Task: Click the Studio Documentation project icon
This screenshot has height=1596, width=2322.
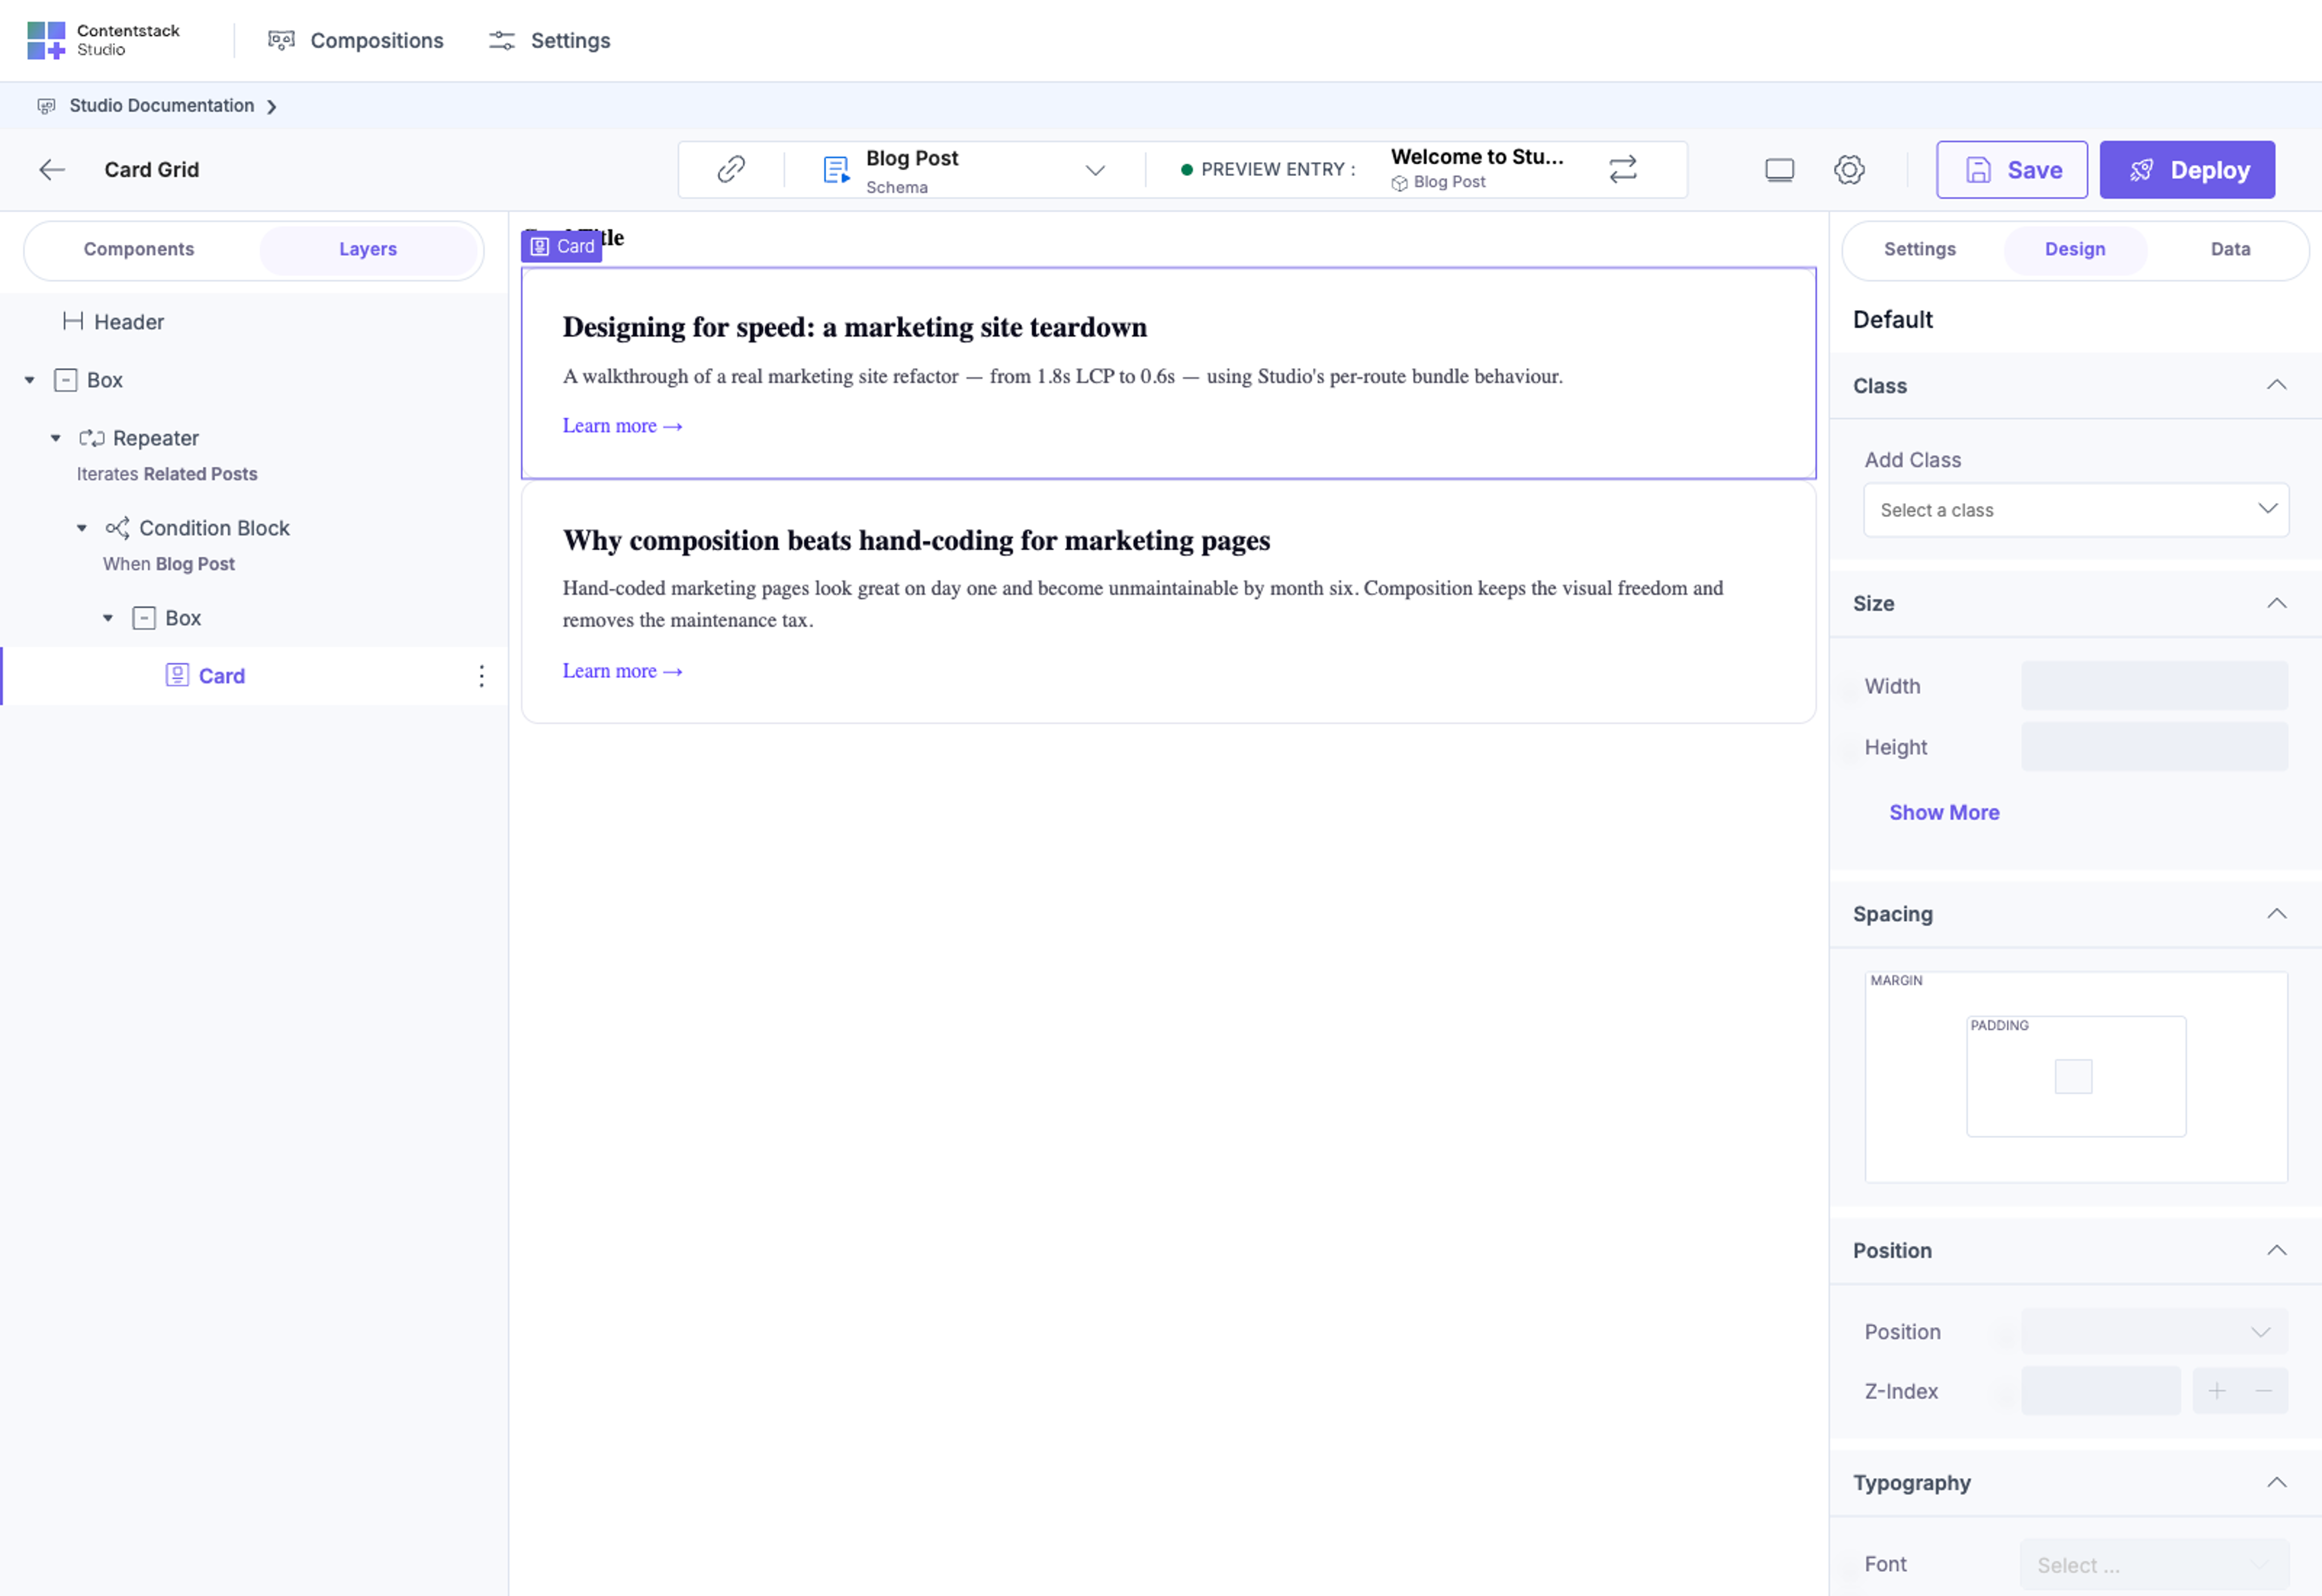Action: tap(46, 106)
